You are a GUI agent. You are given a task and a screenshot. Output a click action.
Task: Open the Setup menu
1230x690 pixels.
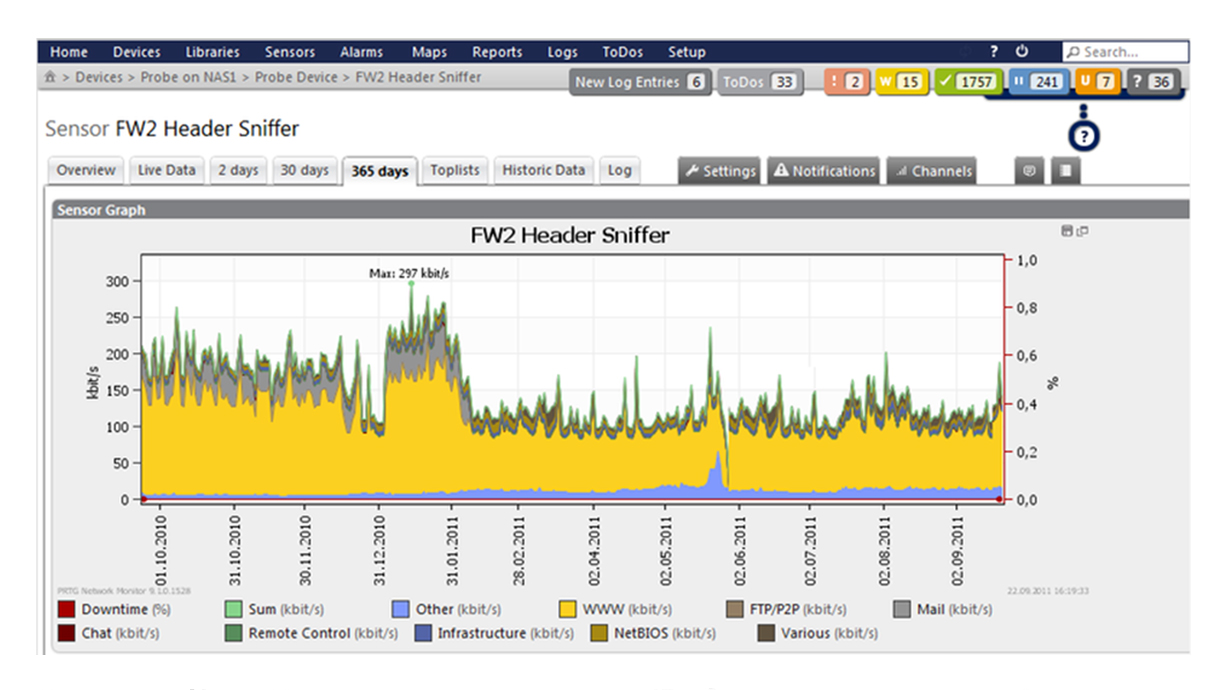tap(686, 52)
